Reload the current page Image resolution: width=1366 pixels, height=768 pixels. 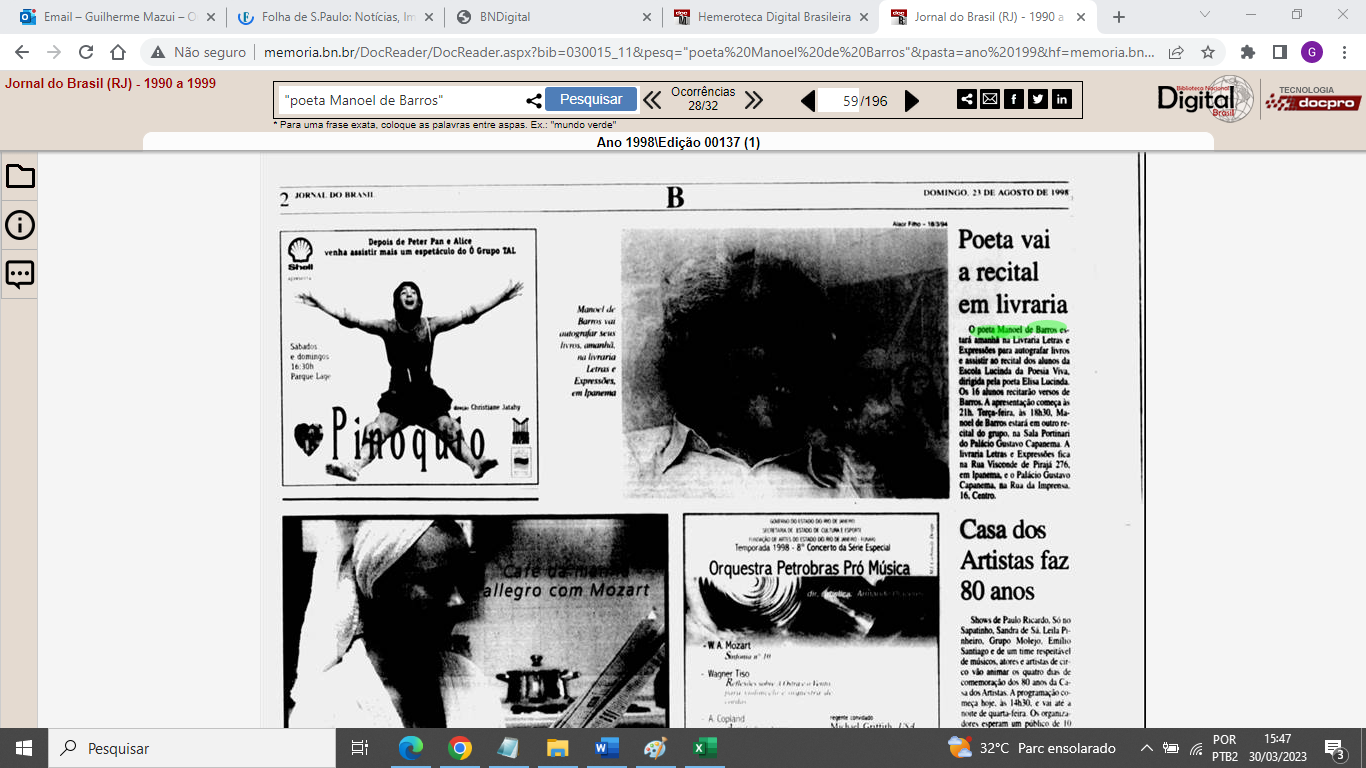click(86, 52)
